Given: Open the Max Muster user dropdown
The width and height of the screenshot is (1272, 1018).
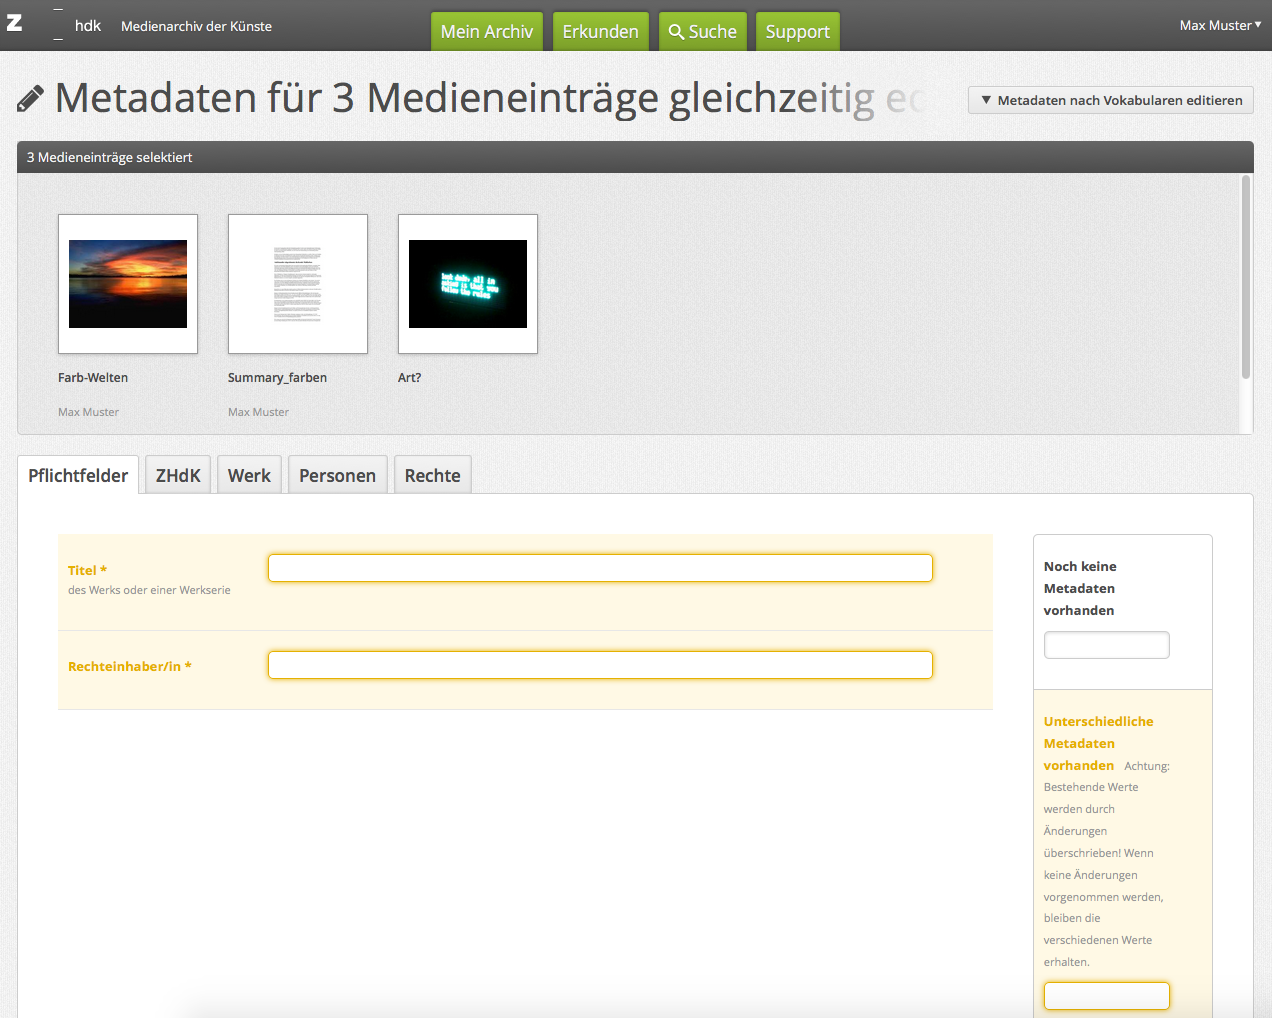Looking at the screenshot, I should coord(1219,25).
